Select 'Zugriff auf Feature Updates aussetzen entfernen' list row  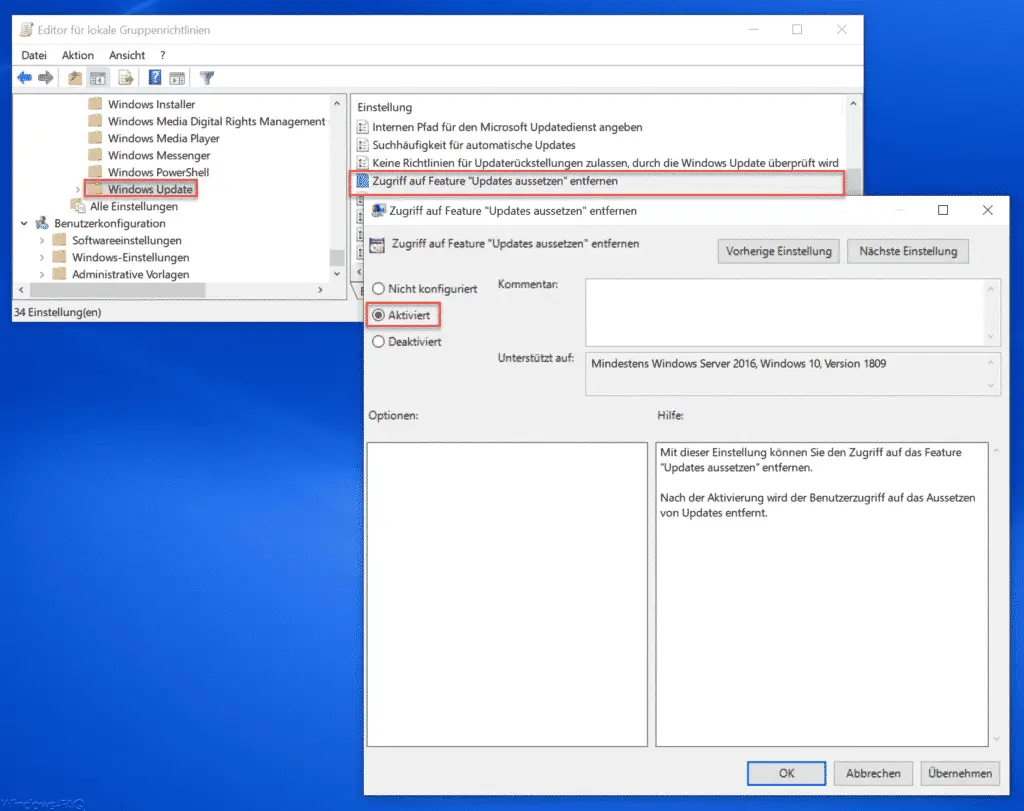597,182
